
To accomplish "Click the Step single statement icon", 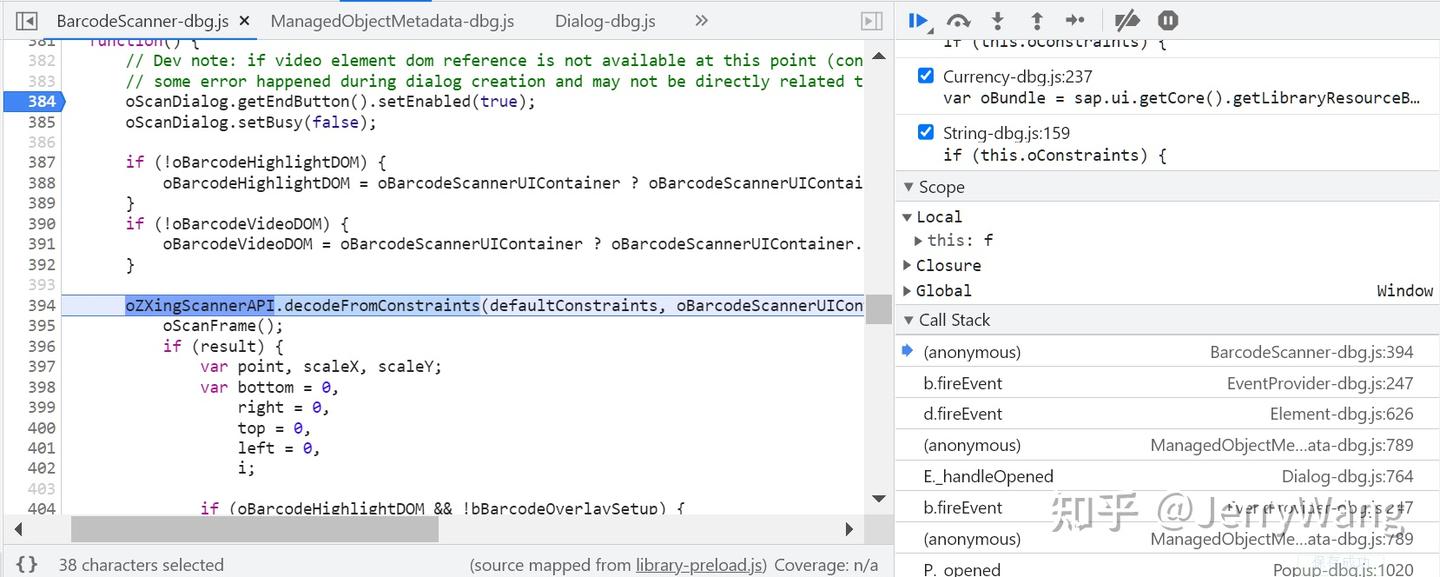I will [x=1075, y=20].
